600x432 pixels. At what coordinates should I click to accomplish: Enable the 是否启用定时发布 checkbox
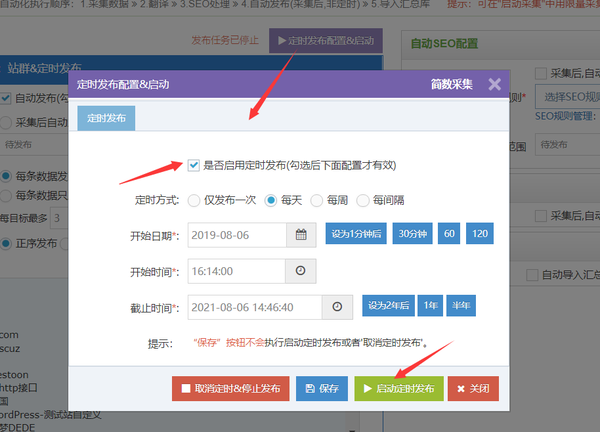coord(194,165)
